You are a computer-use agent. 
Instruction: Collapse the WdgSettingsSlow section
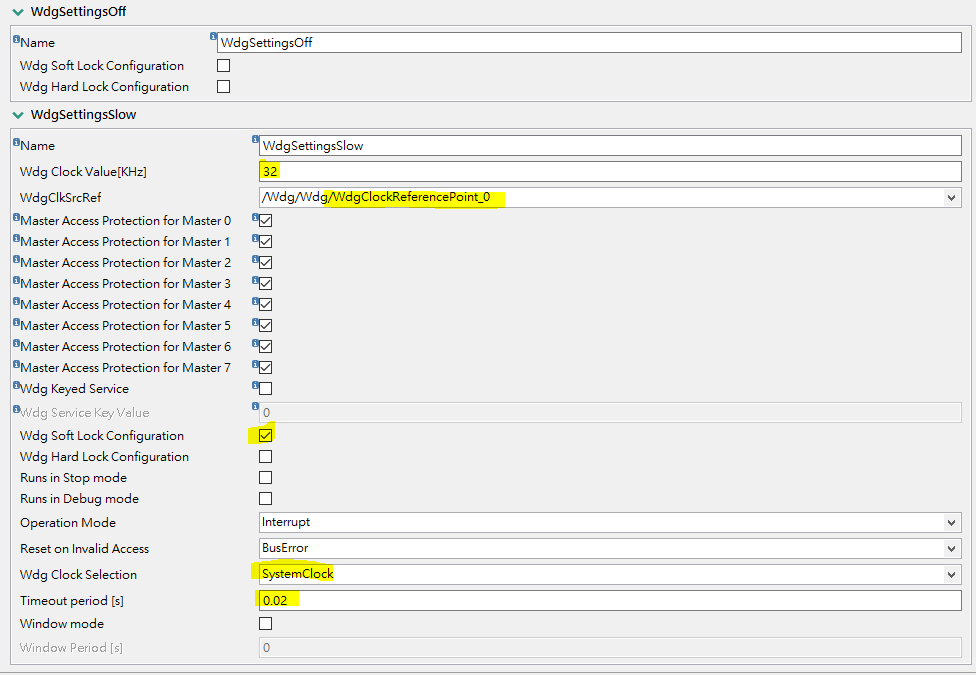click(x=18, y=115)
